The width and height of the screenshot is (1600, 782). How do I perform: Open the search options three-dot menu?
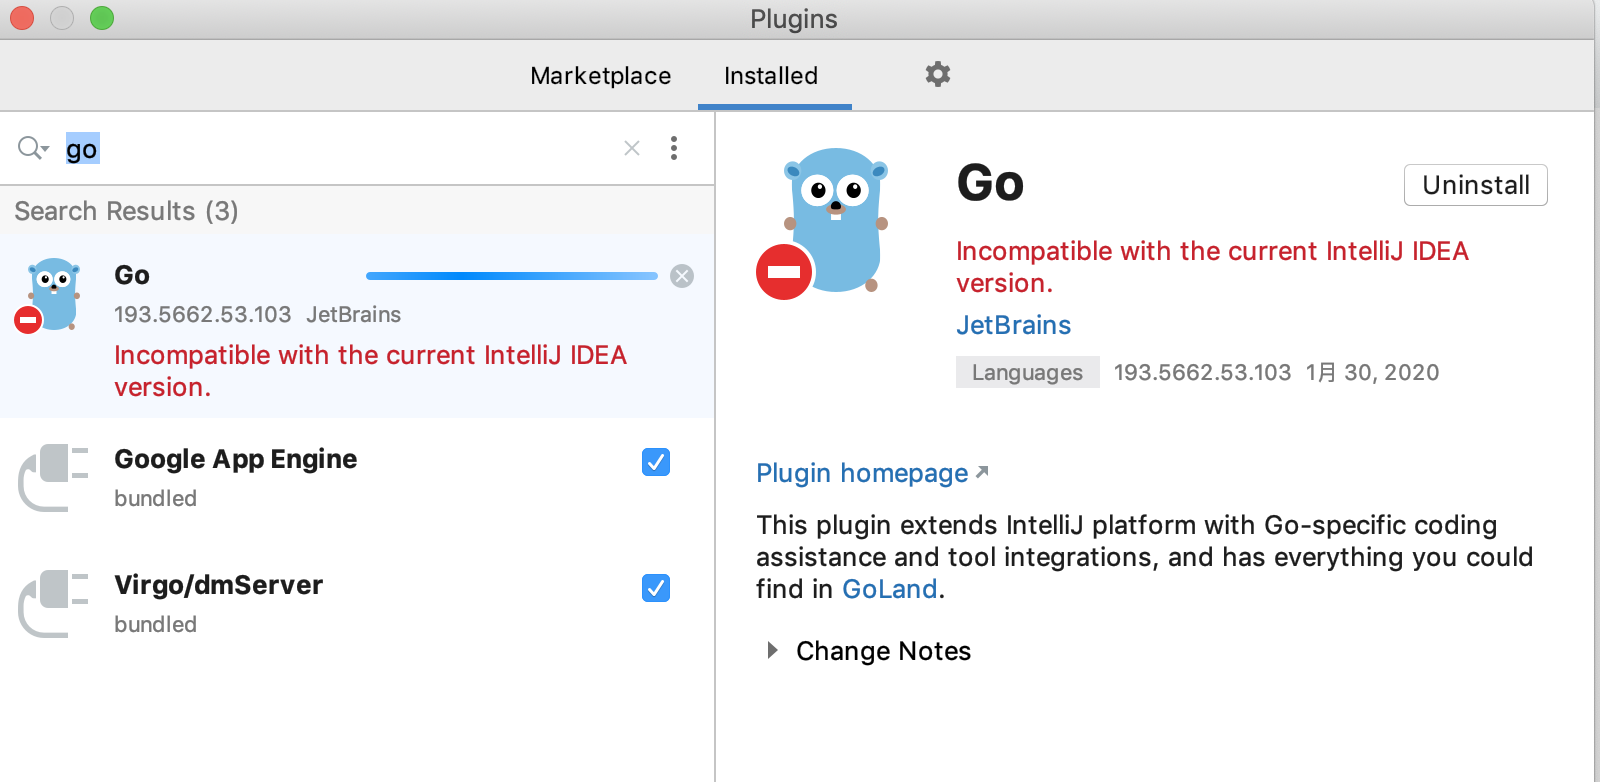674,148
